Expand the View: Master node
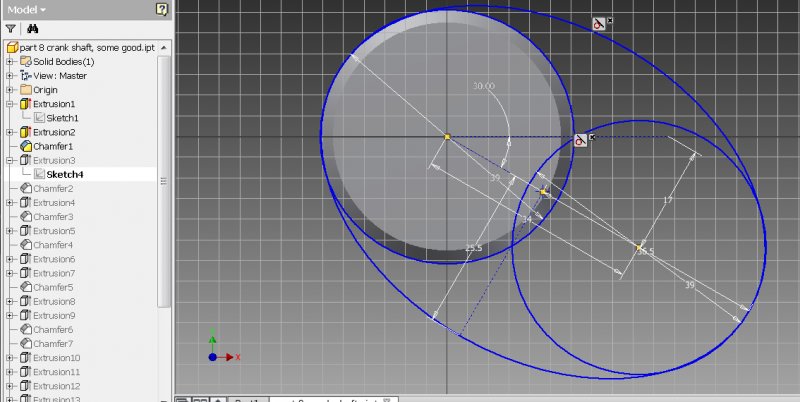The height and width of the screenshot is (402, 800). click(10, 76)
